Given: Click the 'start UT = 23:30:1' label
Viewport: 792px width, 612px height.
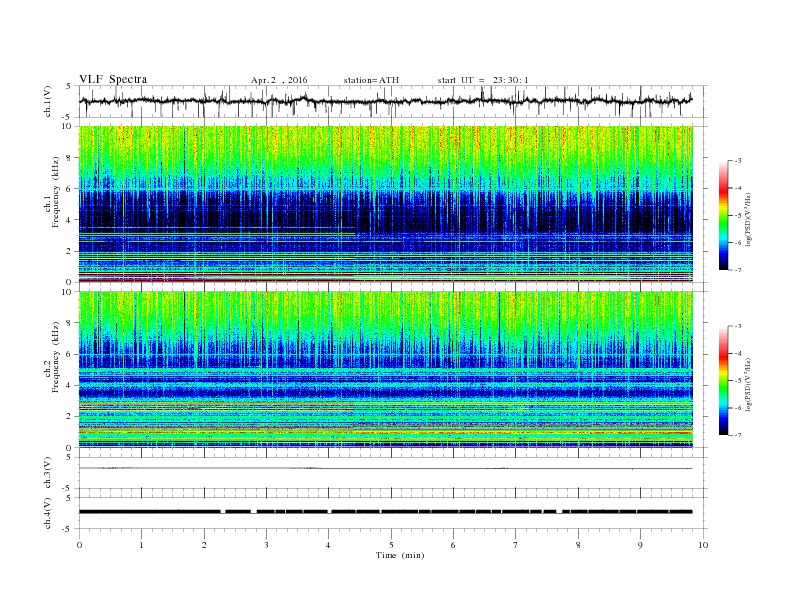Looking at the screenshot, I should (483, 80).
